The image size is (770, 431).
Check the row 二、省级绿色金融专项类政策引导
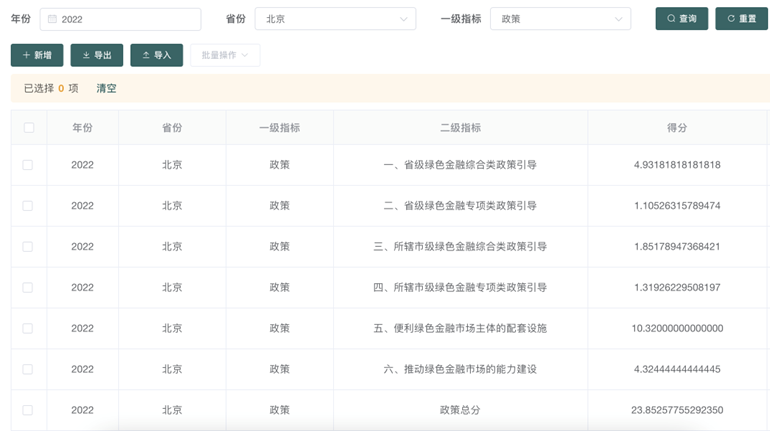(28, 206)
